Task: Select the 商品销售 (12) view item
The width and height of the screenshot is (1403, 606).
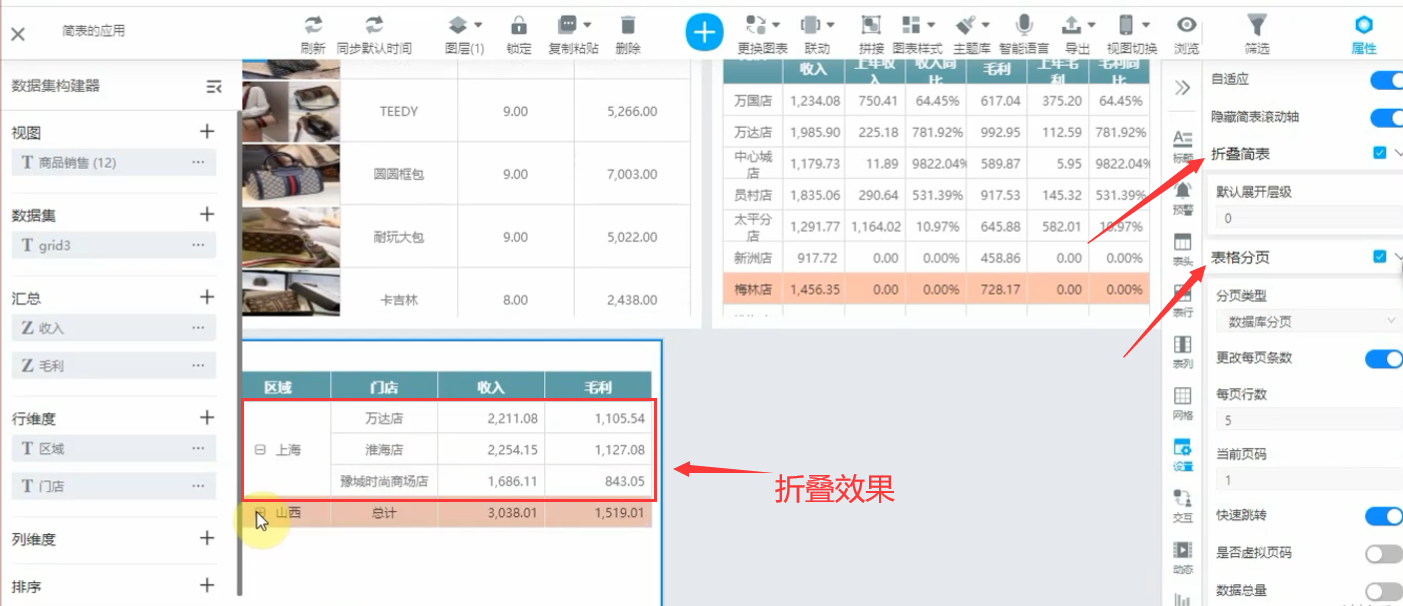Action: point(114,163)
